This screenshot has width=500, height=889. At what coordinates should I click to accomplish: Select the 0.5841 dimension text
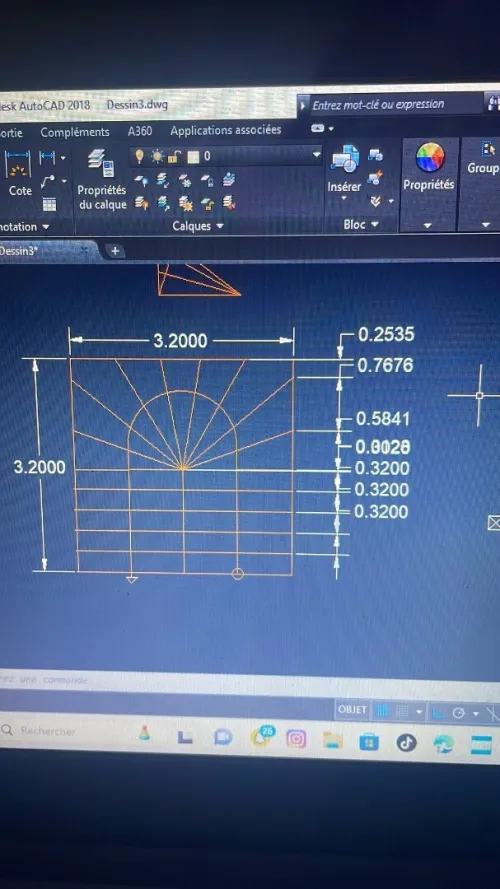[383, 419]
